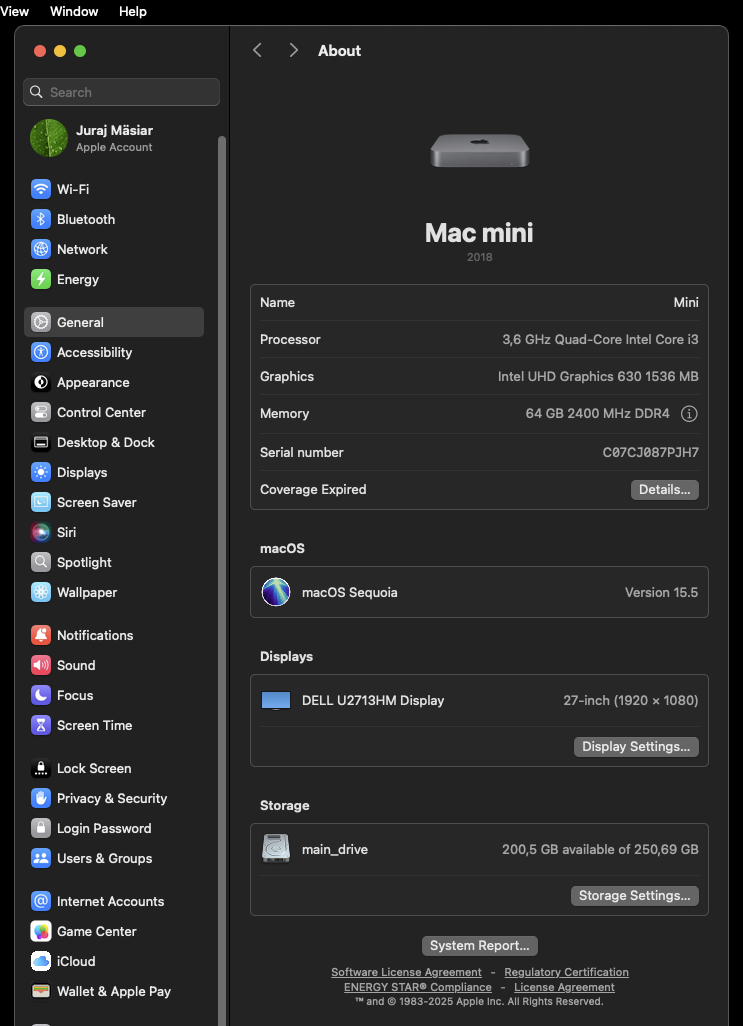743x1026 pixels.
Task: Go back with the left chevron
Action: pyautogui.click(x=258, y=50)
